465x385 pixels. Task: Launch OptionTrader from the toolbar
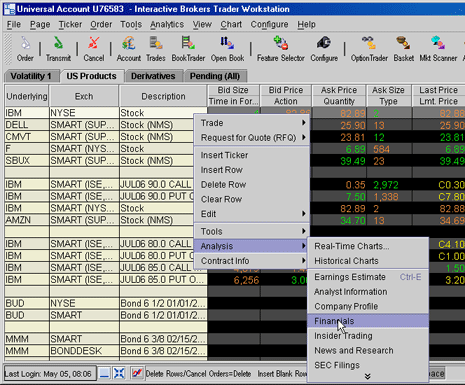[369, 49]
